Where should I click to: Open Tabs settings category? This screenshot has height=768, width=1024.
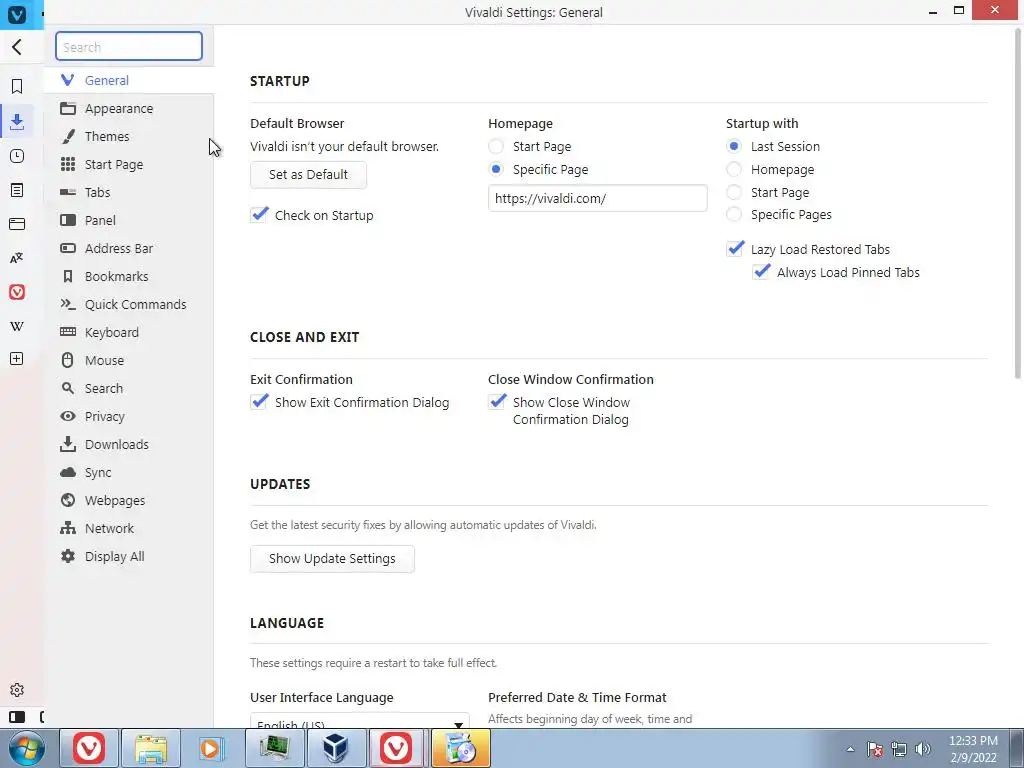pos(129,192)
